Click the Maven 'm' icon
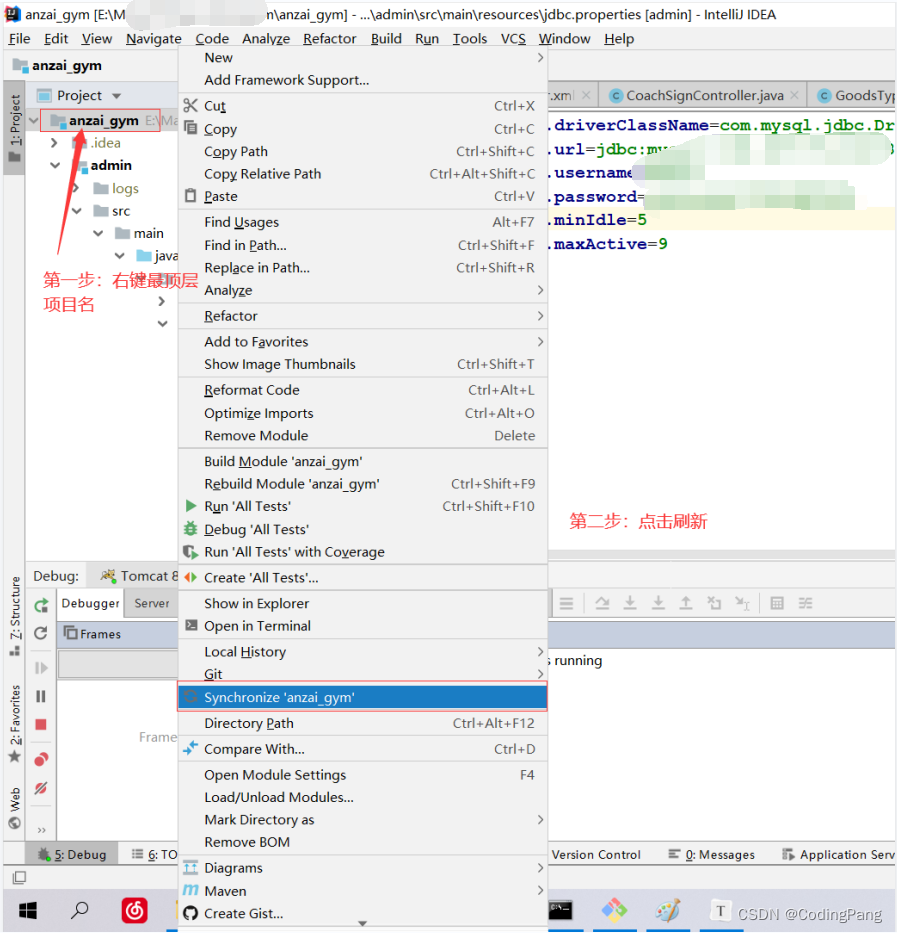The height and width of the screenshot is (933, 897). pyautogui.click(x=190, y=890)
